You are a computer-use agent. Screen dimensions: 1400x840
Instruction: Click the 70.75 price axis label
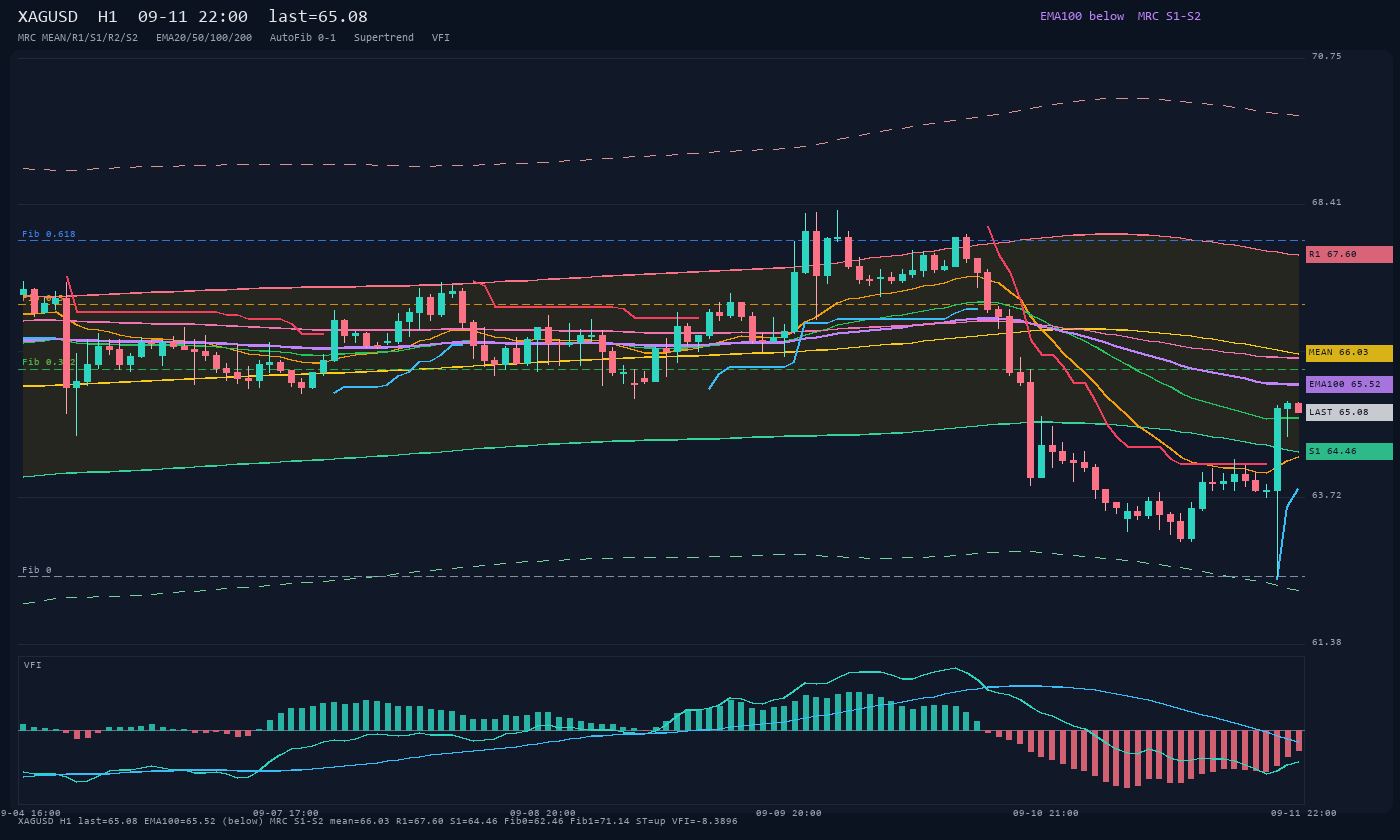click(x=1327, y=56)
